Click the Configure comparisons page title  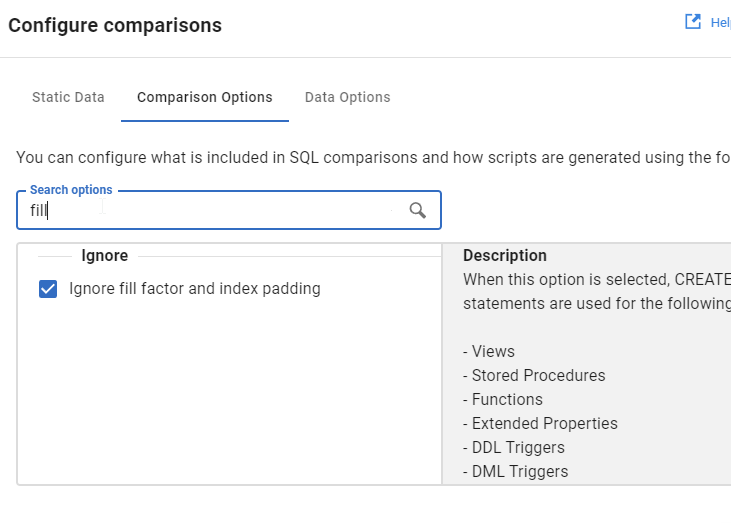coord(115,25)
